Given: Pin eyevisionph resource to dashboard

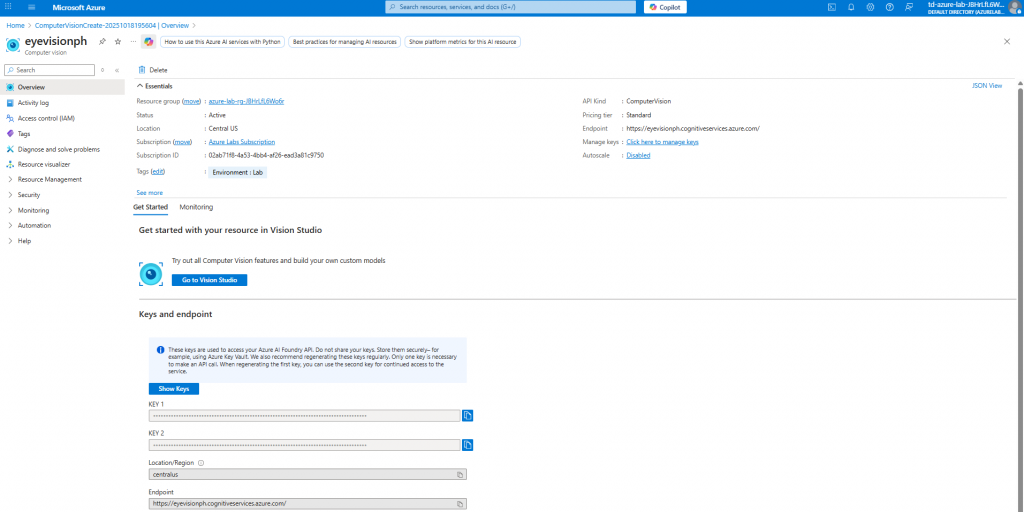Looking at the screenshot, I should pos(102,42).
